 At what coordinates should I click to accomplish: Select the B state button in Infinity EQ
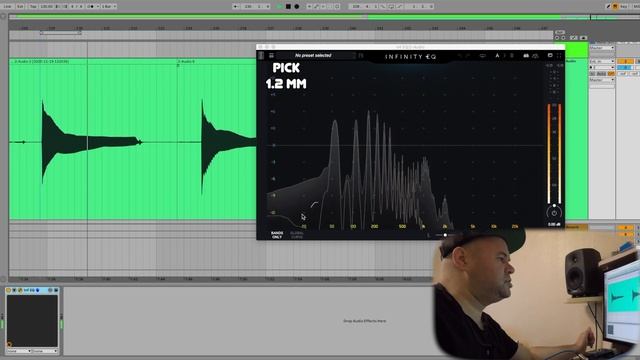[511, 56]
